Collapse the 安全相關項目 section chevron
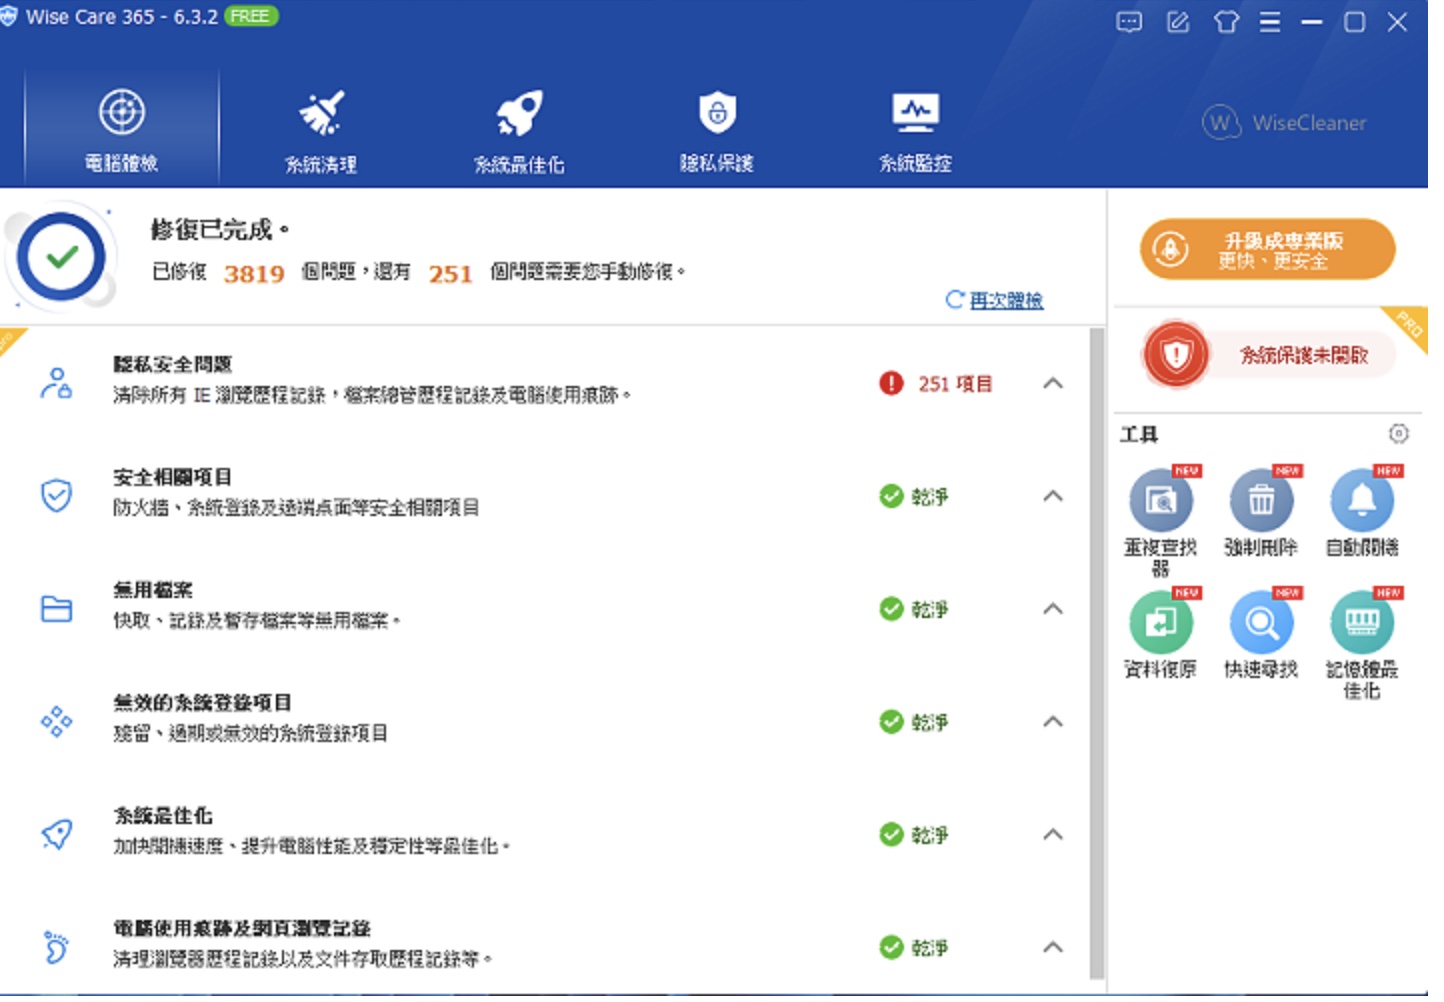This screenshot has height=1002, width=1444. [1053, 496]
